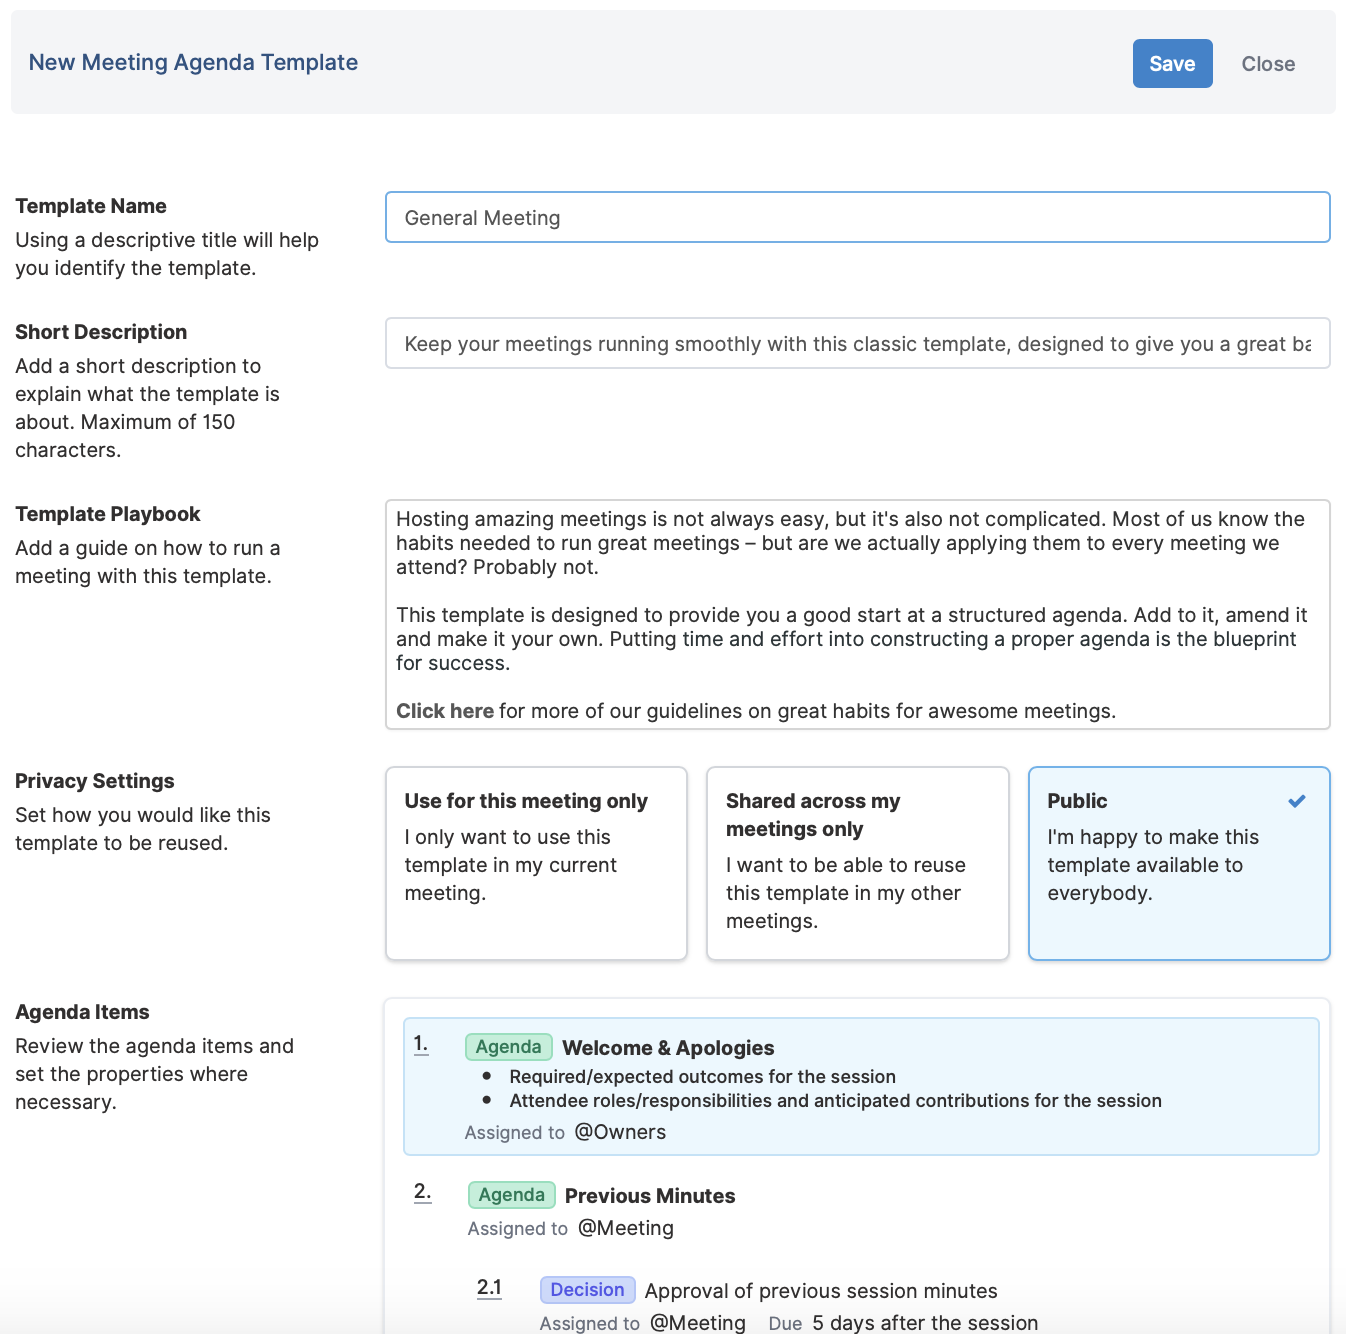Click agenda item number 2.
This screenshot has width=1346, height=1334.
(422, 1192)
